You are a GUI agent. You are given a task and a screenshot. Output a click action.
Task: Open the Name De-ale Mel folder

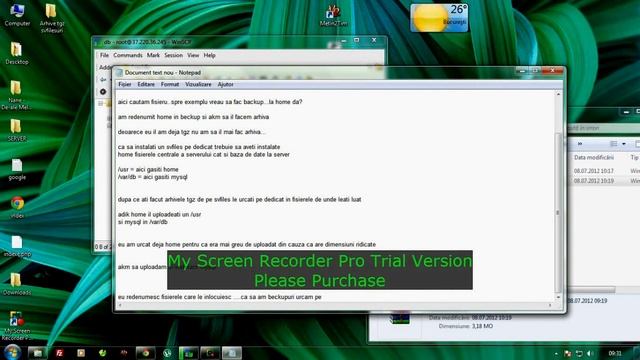point(16,96)
